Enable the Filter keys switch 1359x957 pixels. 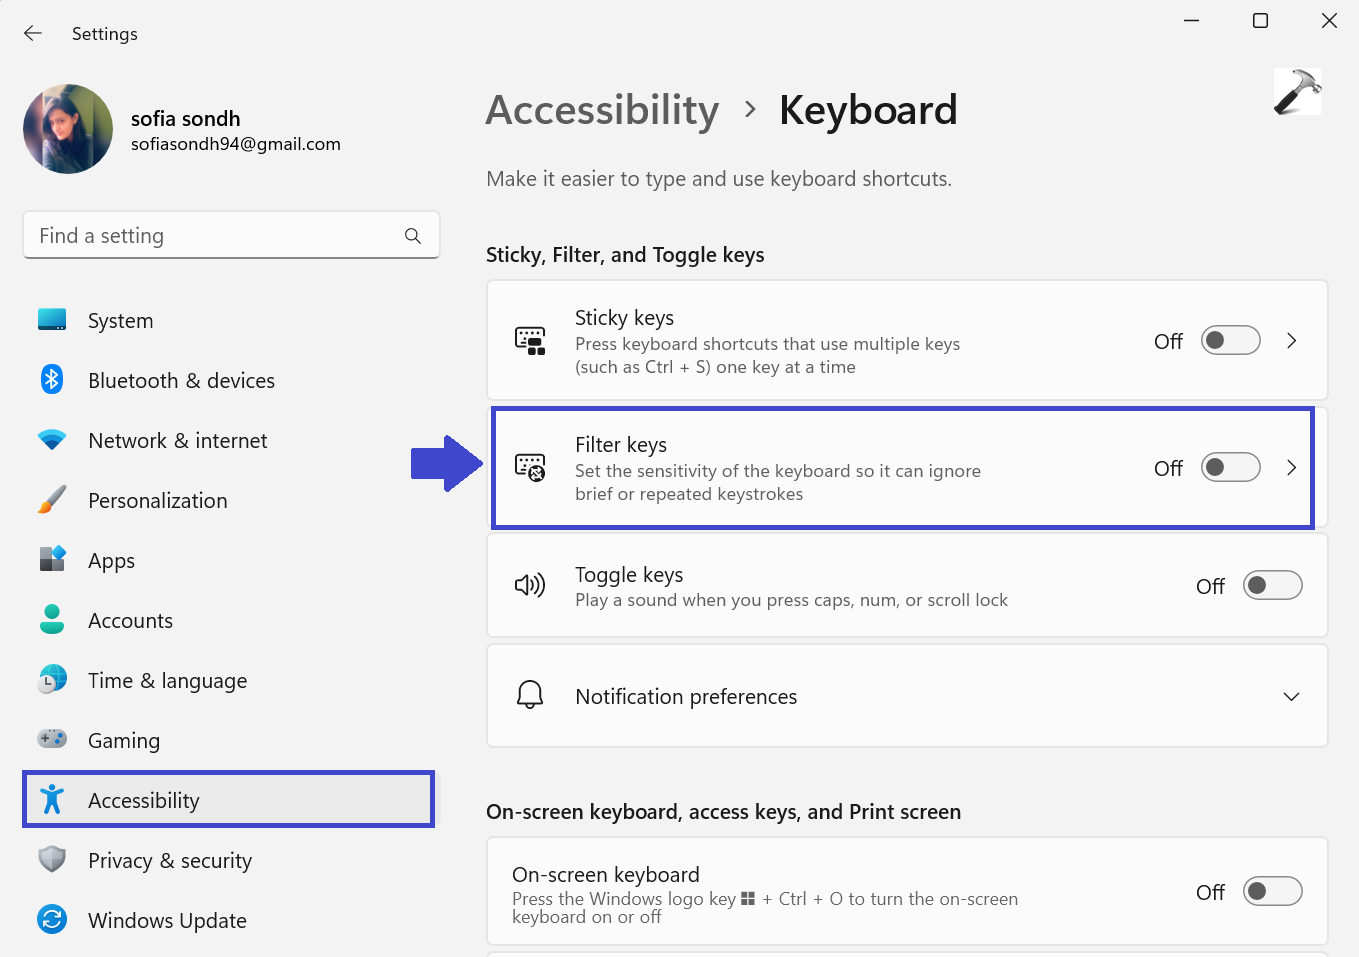click(x=1230, y=467)
